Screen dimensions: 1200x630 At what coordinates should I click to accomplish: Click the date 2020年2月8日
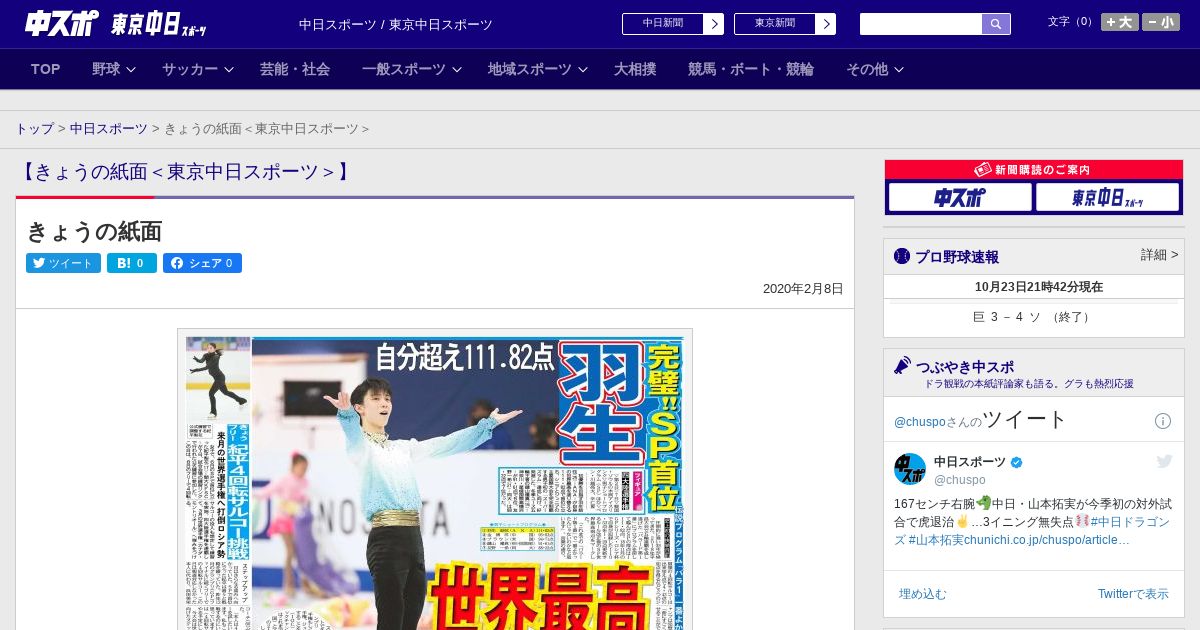click(803, 289)
